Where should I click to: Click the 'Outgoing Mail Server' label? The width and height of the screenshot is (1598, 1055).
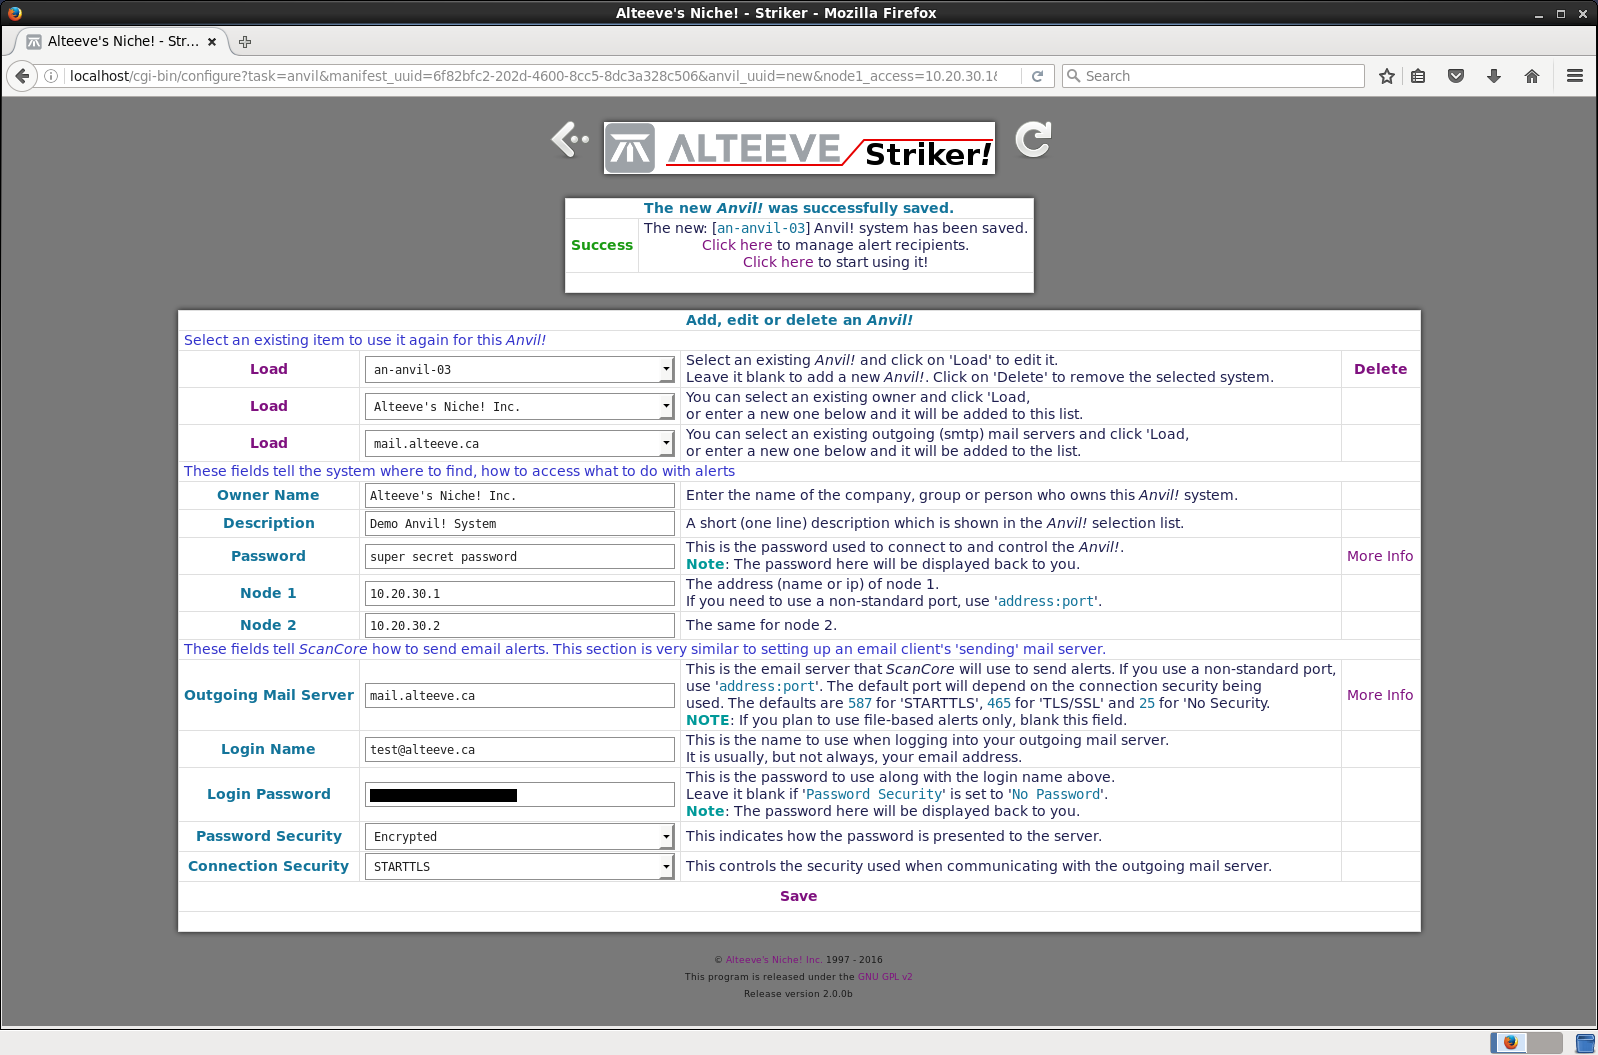tap(268, 695)
